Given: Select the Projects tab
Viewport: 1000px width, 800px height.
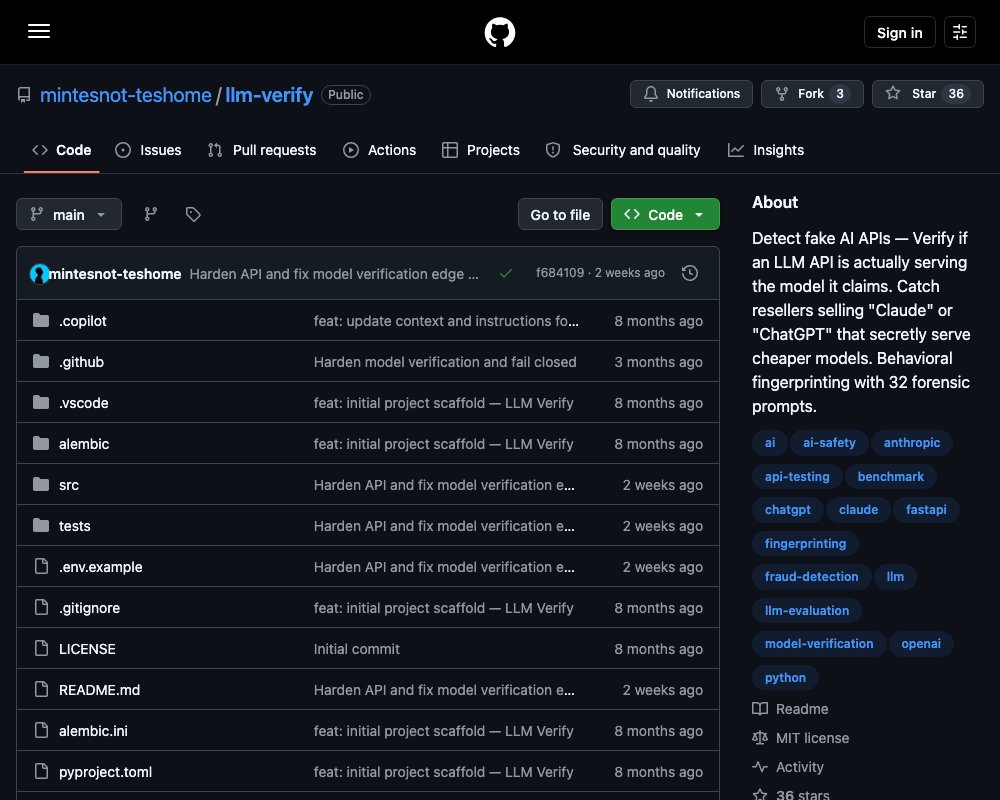Looking at the screenshot, I should pos(481,150).
